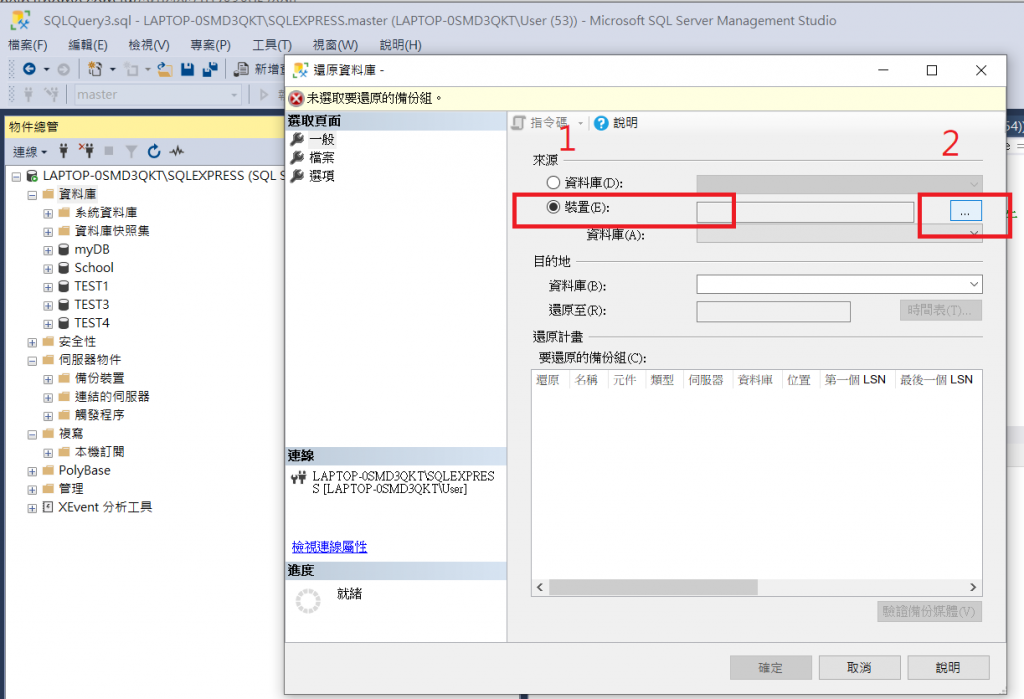This screenshot has width=1024, height=699.
Task: Click the Filter funnel icon in Object Explorer
Action: click(131, 152)
